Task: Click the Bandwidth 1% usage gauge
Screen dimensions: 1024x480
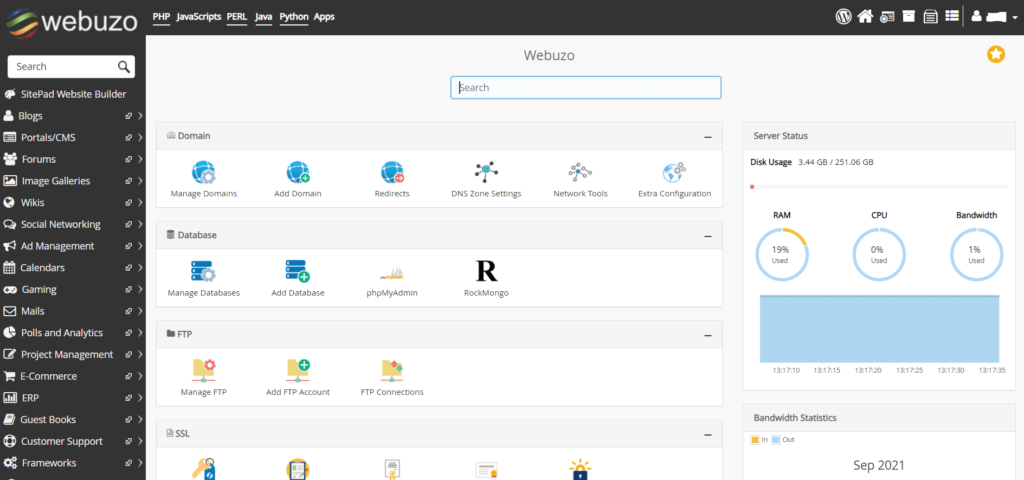Action: (976, 254)
